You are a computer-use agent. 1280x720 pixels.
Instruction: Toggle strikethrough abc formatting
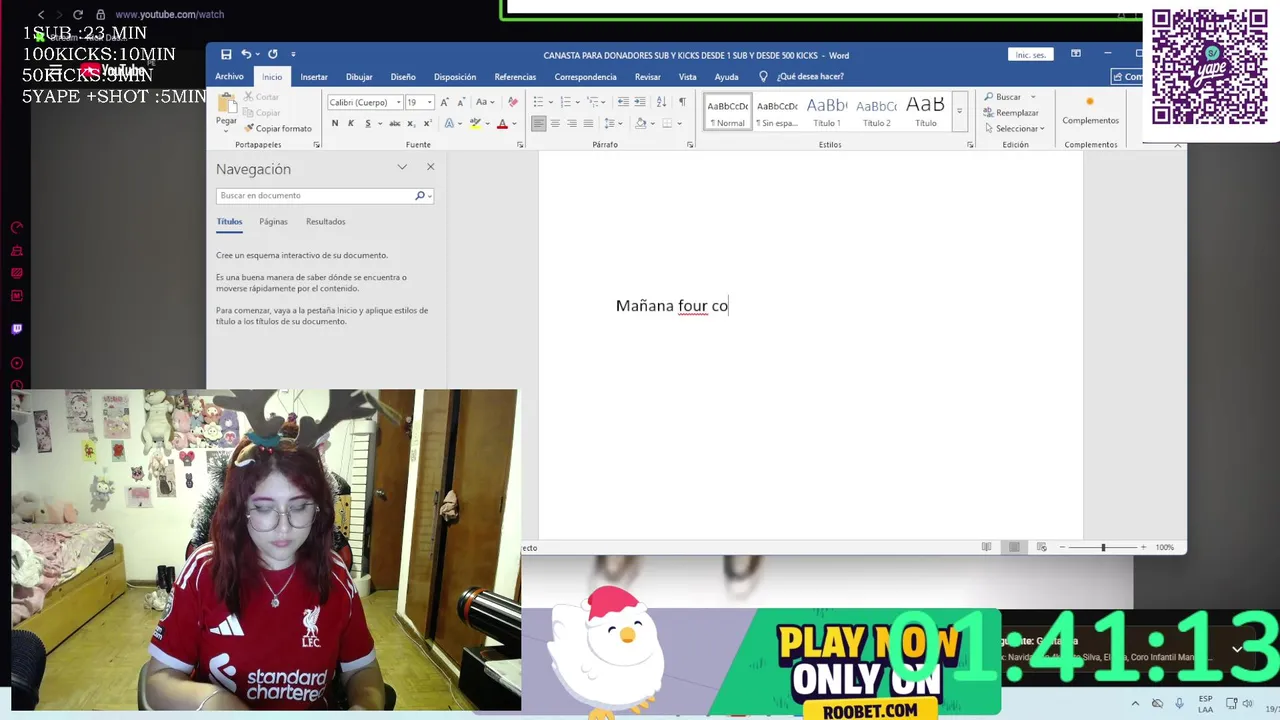(395, 123)
